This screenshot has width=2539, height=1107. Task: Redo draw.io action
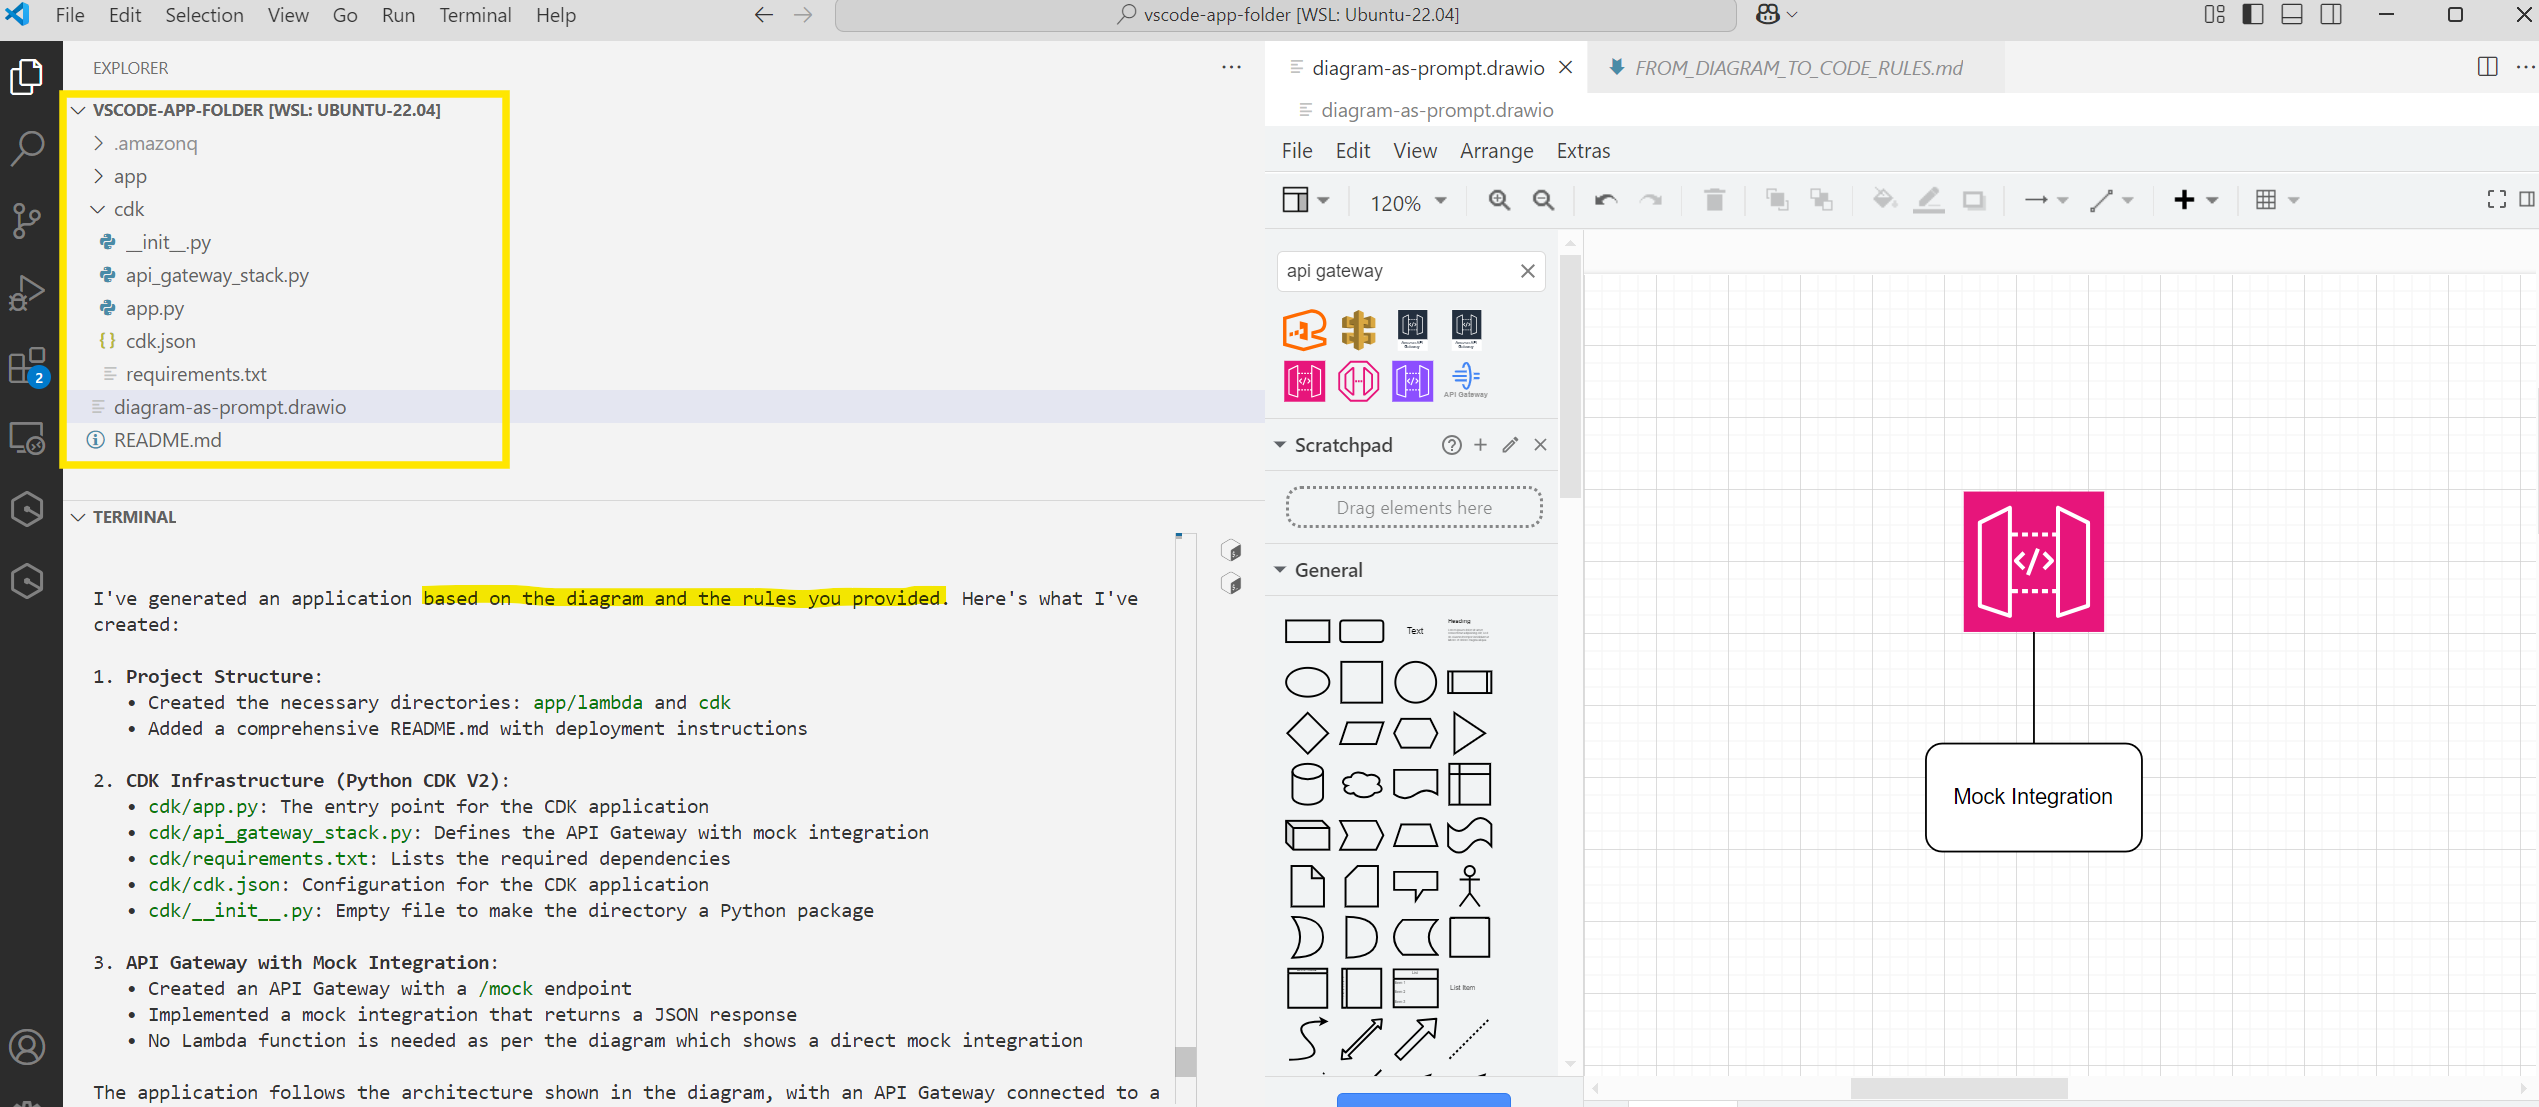point(1650,200)
